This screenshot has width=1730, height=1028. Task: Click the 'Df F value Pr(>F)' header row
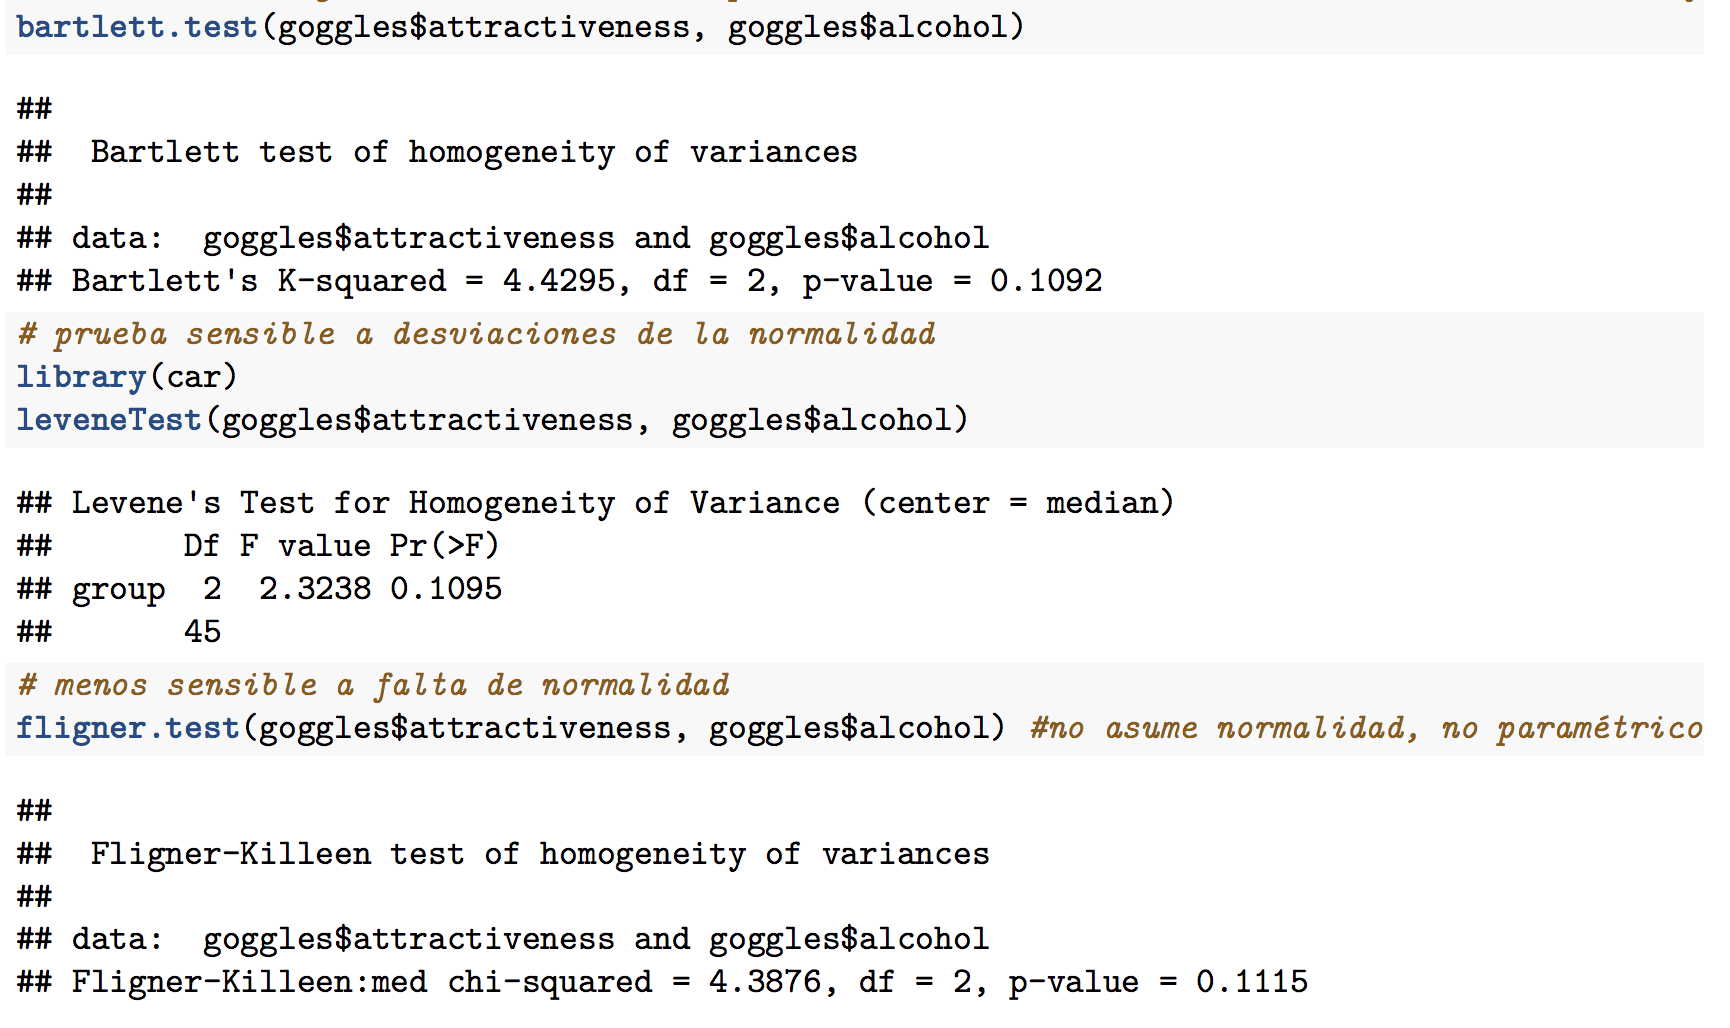[x=341, y=546]
